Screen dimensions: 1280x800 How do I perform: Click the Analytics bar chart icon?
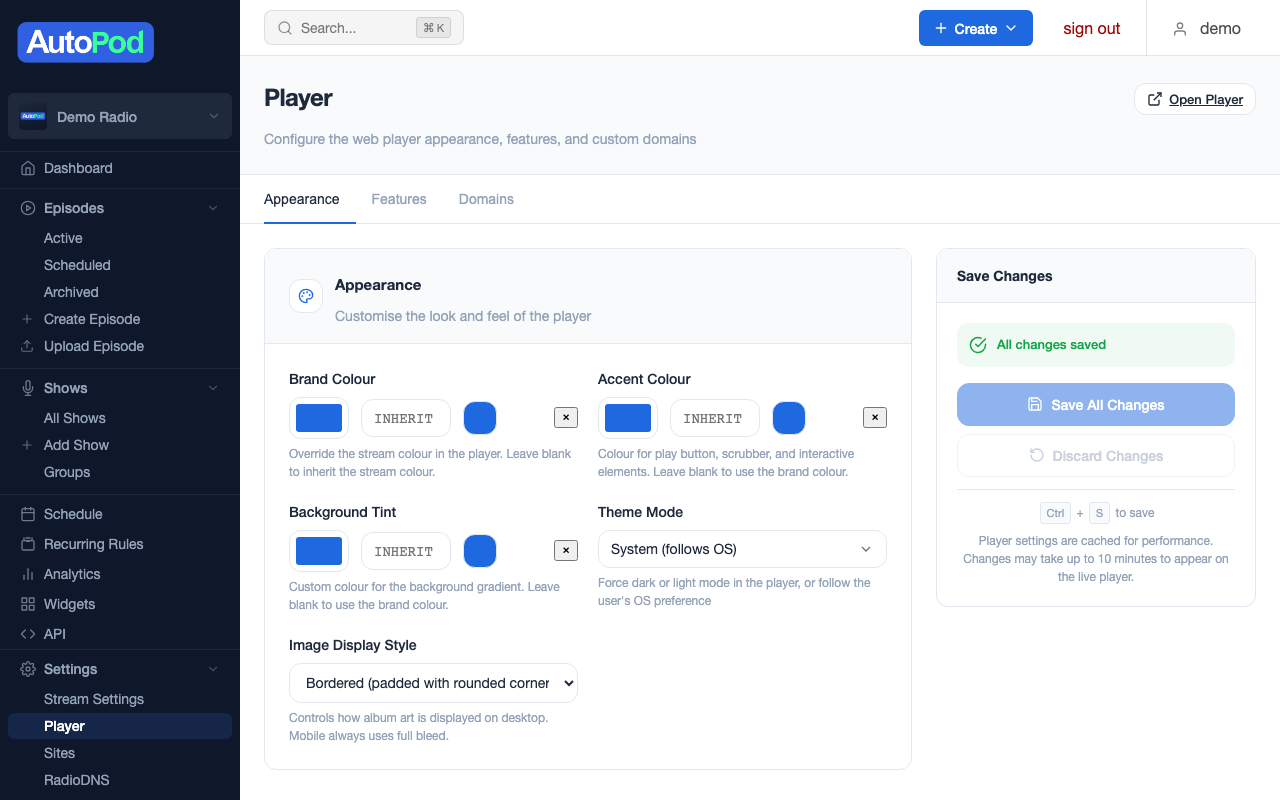pos(28,574)
